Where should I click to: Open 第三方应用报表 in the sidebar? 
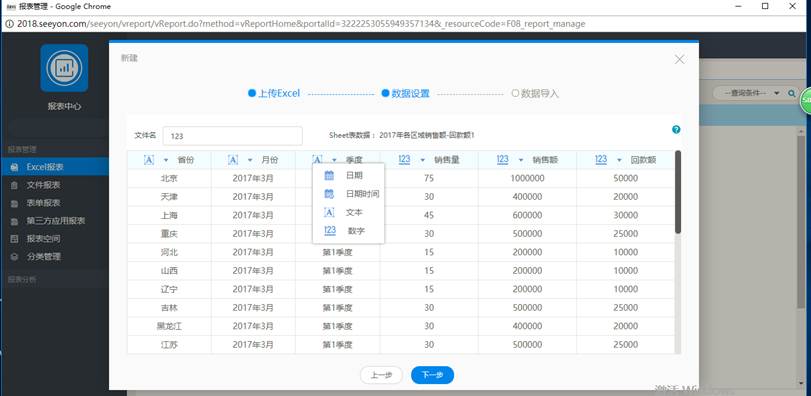click(x=54, y=221)
